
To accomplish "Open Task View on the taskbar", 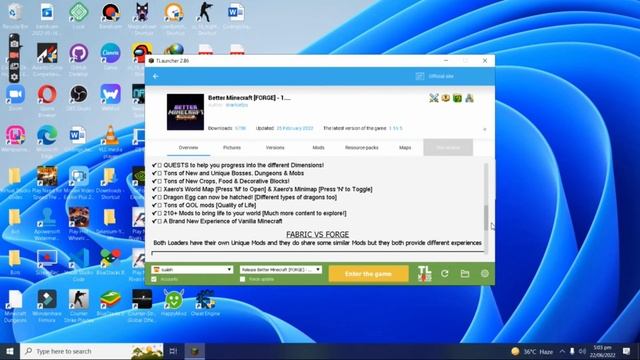I will tap(173, 351).
